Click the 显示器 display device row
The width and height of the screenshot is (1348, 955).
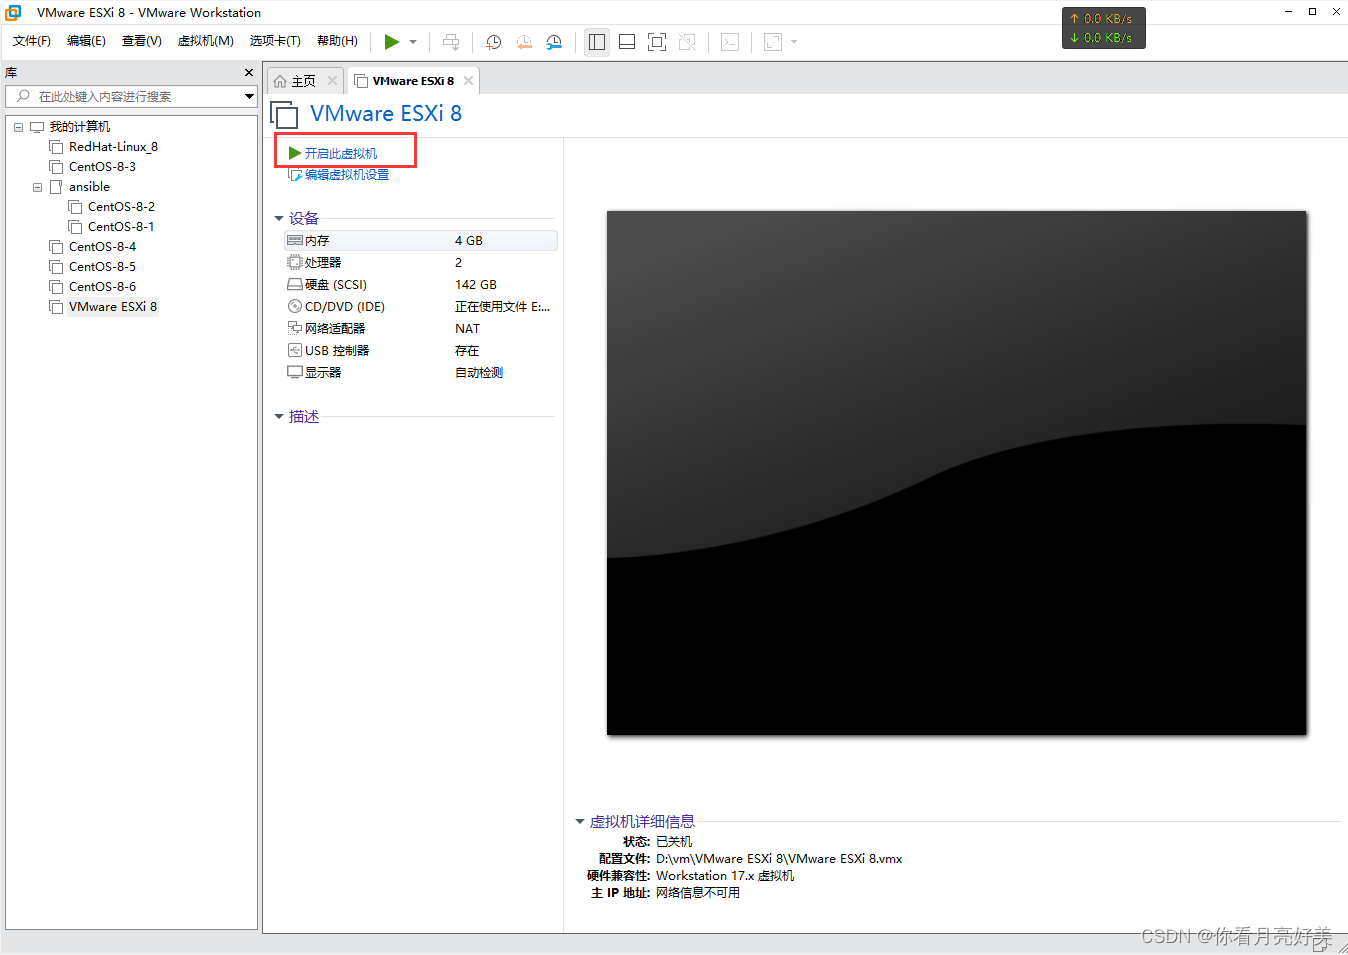420,373
